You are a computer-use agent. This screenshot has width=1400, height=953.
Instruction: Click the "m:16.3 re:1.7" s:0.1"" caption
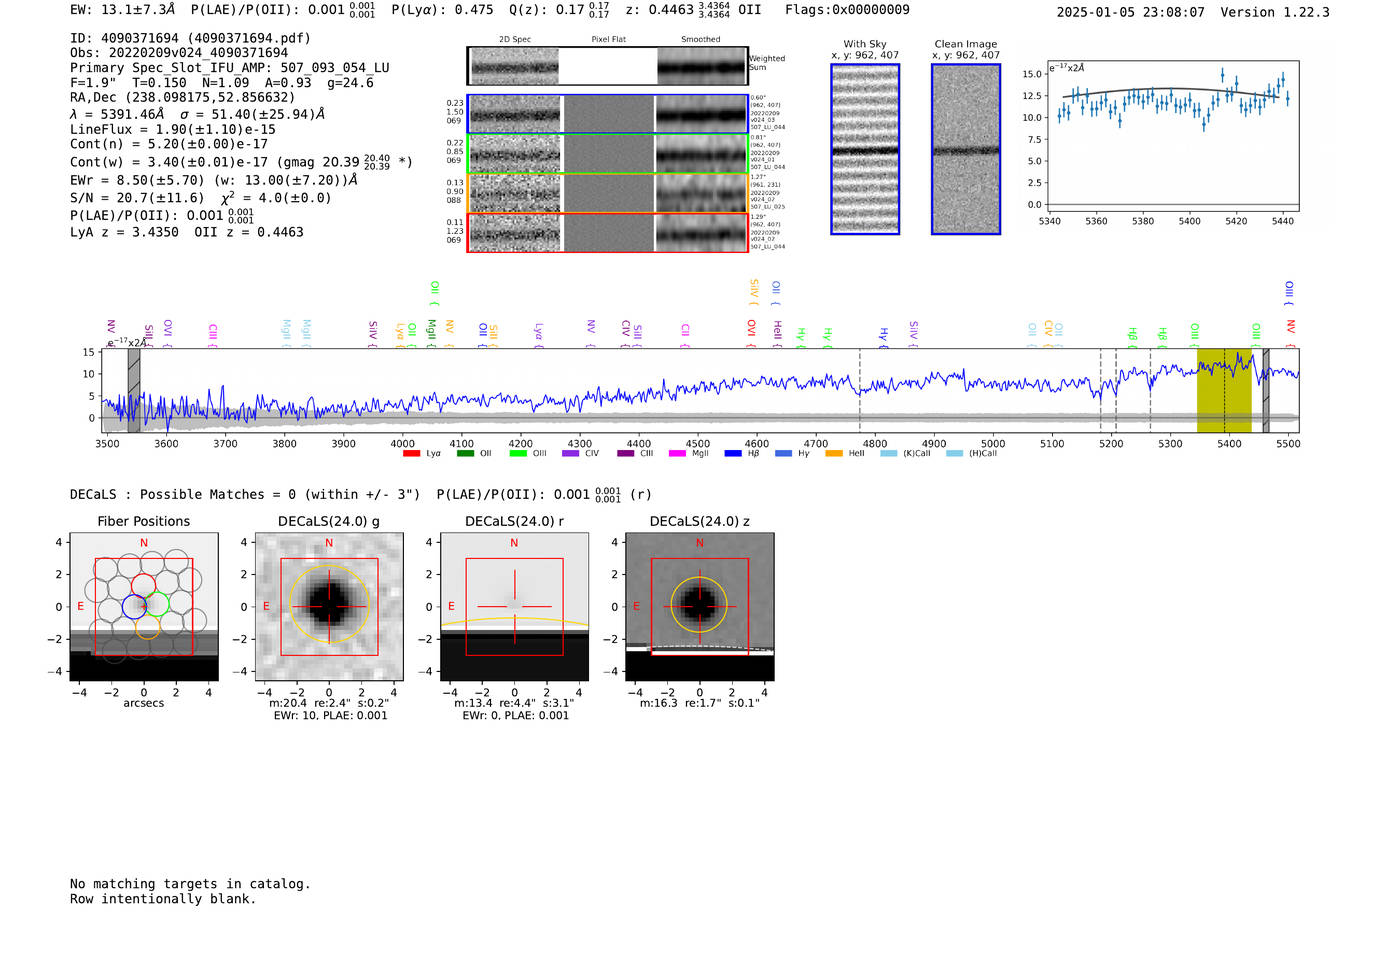(x=699, y=703)
